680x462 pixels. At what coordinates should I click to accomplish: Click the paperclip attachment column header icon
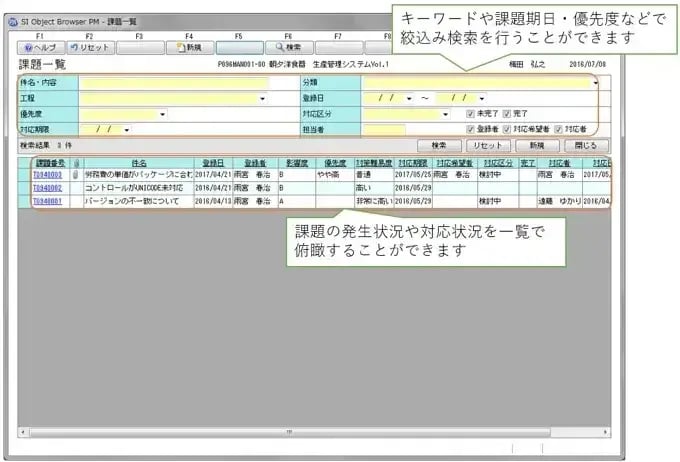point(74,162)
